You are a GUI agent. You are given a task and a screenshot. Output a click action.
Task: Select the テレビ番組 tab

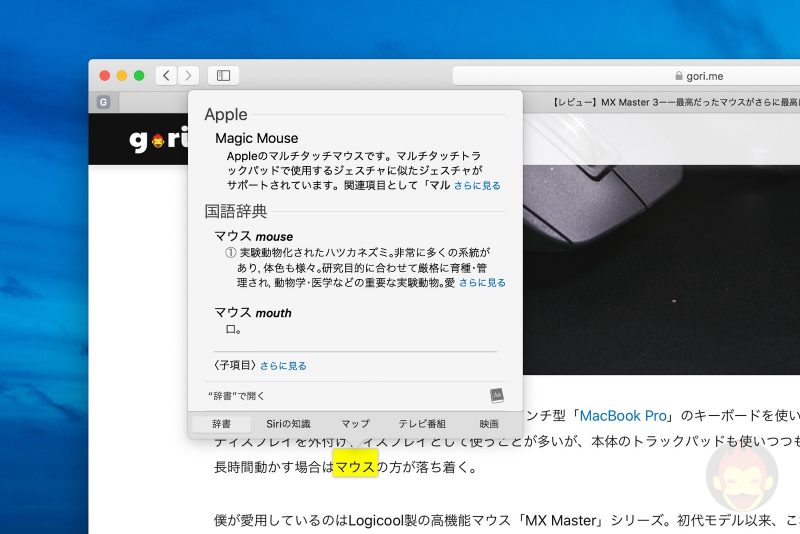pos(422,424)
